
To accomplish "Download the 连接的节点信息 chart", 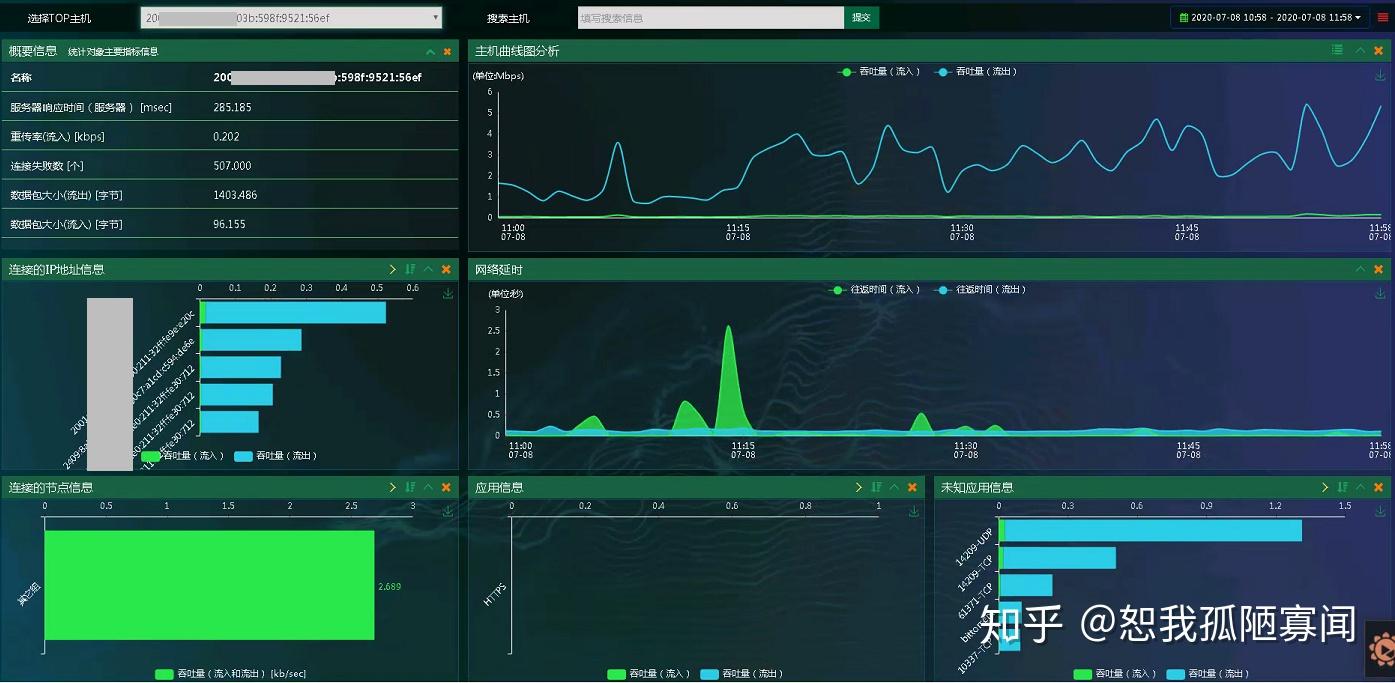I will click(448, 511).
